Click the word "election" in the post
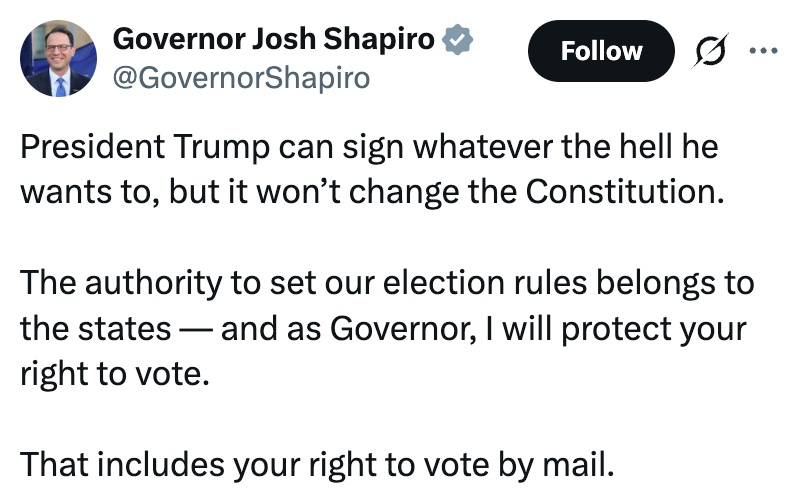This screenshot has width=794, height=498. tap(416, 284)
